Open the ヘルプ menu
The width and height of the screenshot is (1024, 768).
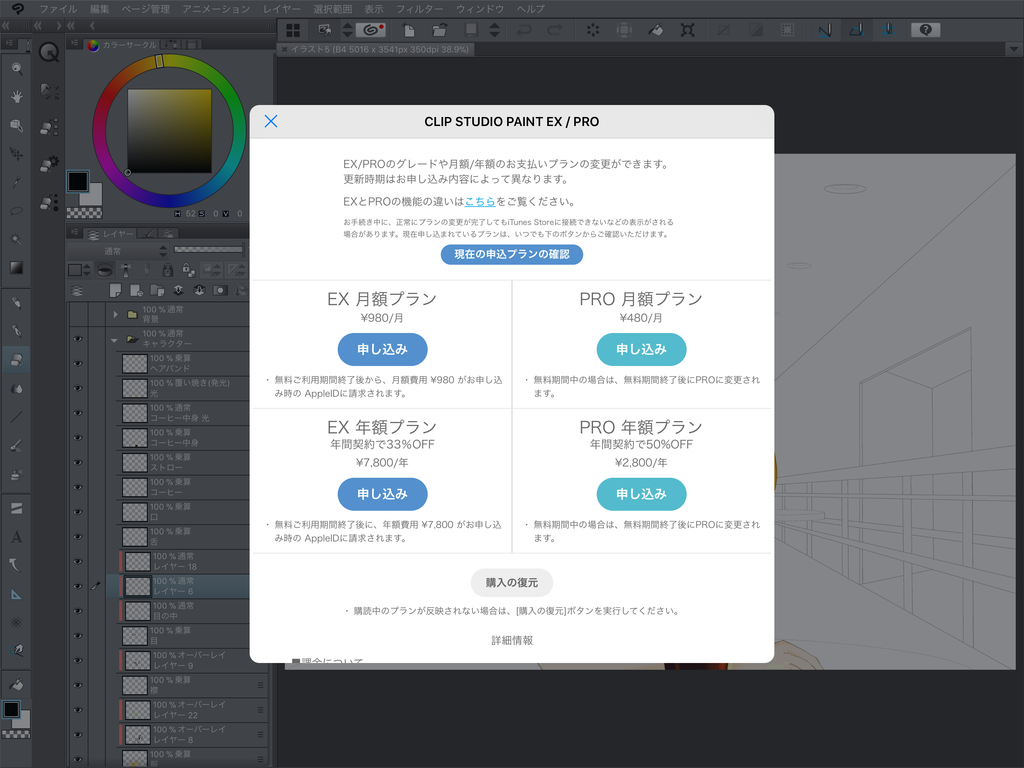(530, 8)
